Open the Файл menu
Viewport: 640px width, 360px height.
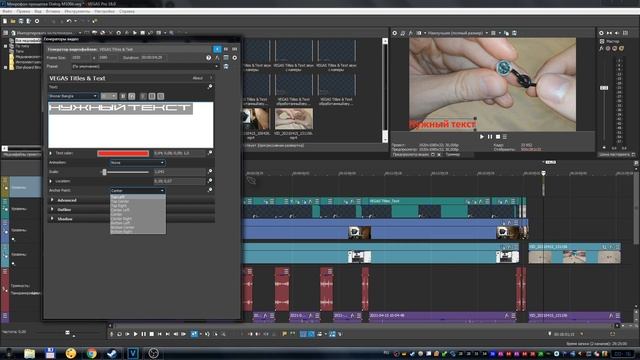[7, 11]
